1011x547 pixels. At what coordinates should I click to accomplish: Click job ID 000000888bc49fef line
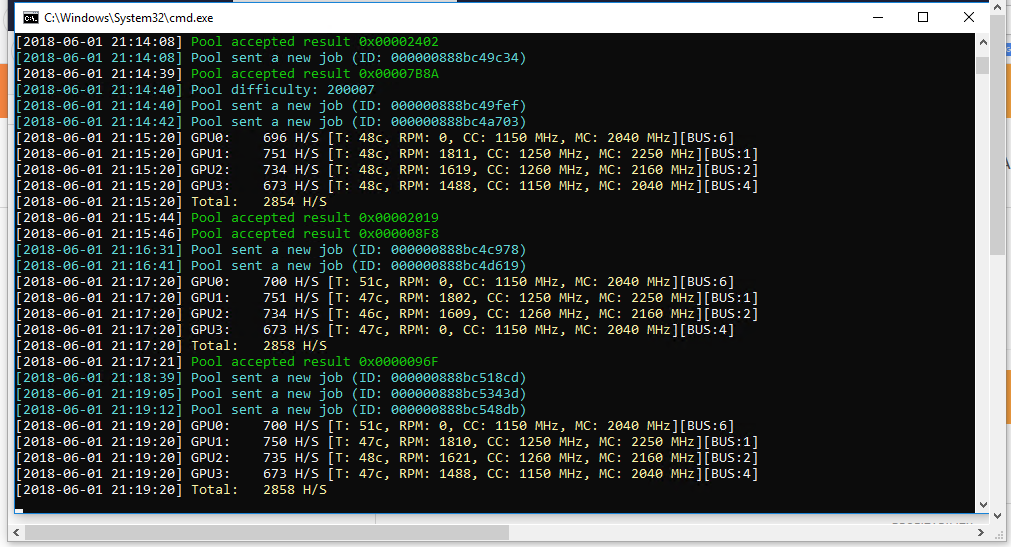click(271, 105)
